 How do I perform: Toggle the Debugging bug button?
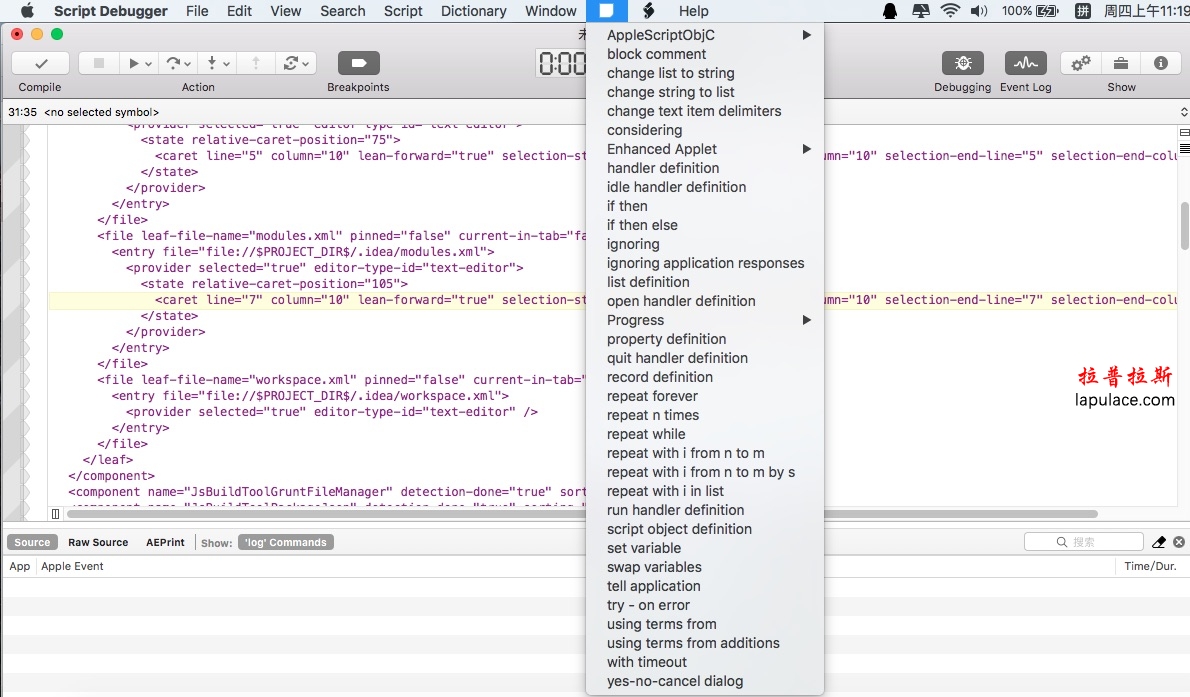coord(963,63)
